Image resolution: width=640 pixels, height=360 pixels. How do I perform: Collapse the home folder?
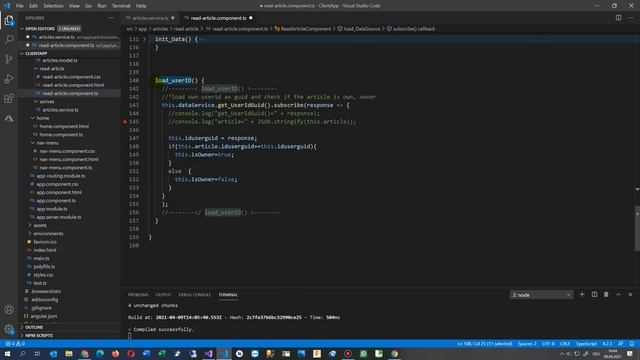pos(33,118)
